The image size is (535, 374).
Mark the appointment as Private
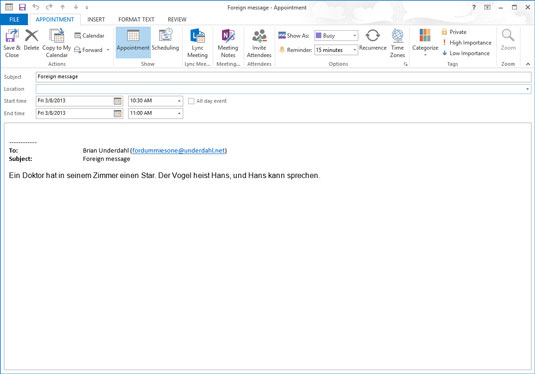[x=454, y=32]
